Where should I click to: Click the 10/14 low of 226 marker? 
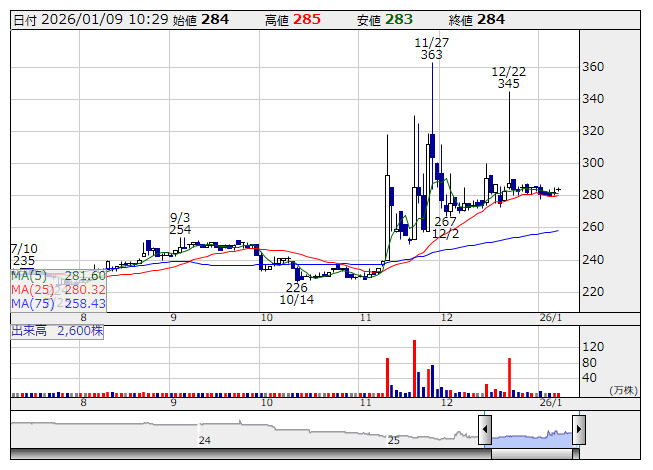[x=296, y=292]
